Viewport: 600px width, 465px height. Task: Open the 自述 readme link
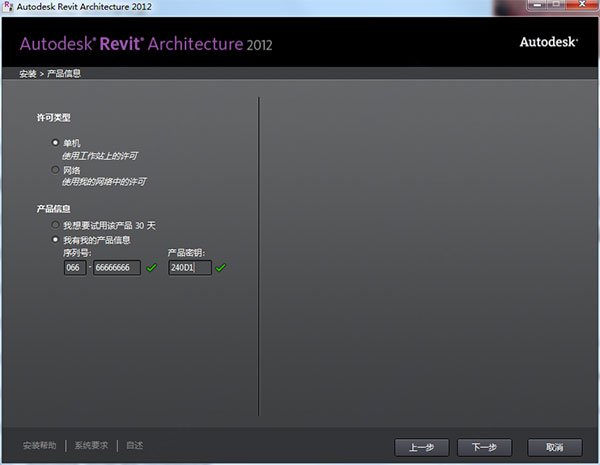(x=135, y=445)
